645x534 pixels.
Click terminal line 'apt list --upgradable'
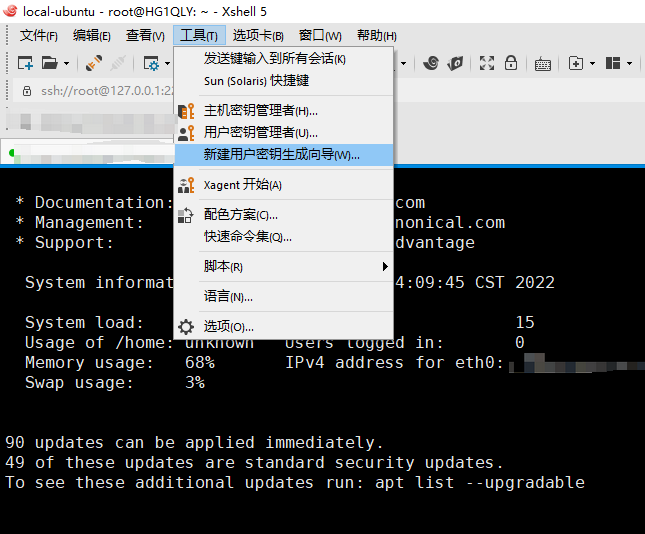[480, 482]
